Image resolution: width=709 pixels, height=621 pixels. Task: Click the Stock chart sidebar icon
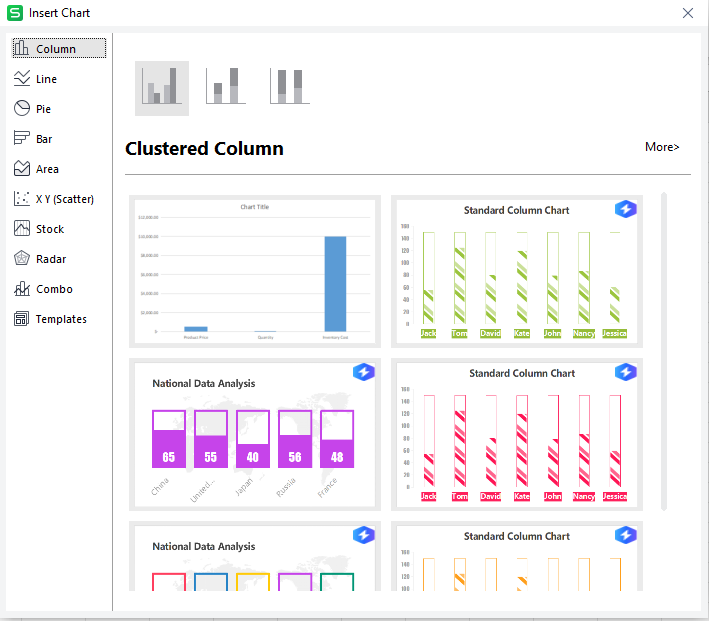[22, 228]
